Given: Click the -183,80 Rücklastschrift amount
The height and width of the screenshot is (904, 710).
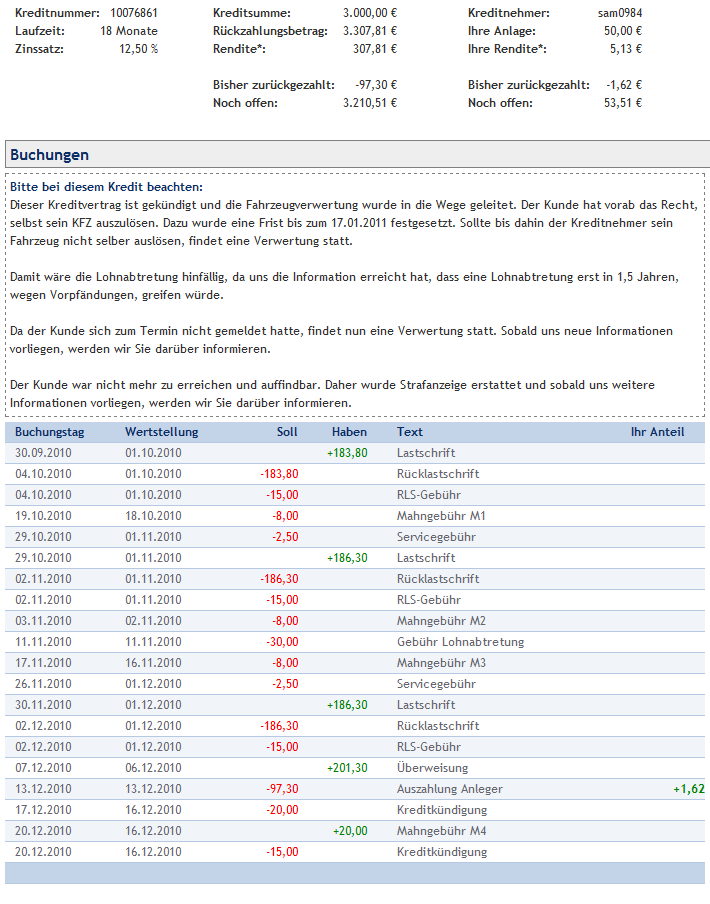Looking at the screenshot, I should click(280, 474).
